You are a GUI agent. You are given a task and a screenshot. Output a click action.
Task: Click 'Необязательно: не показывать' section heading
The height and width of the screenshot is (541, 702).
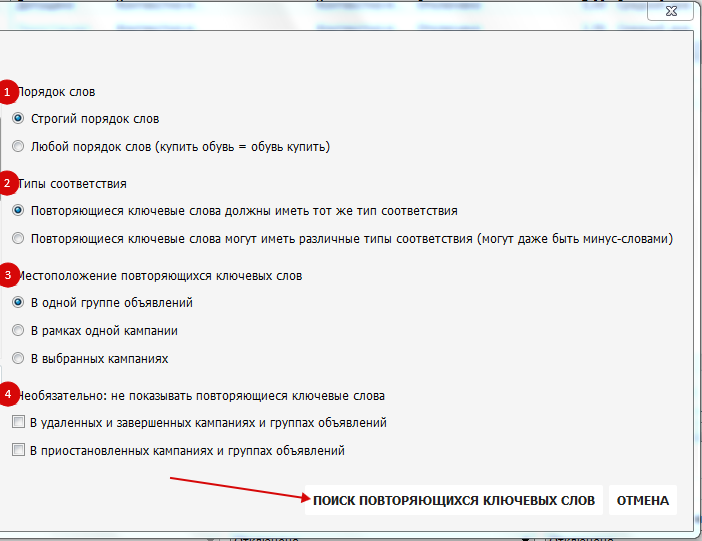pyautogui.click(x=201, y=396)
